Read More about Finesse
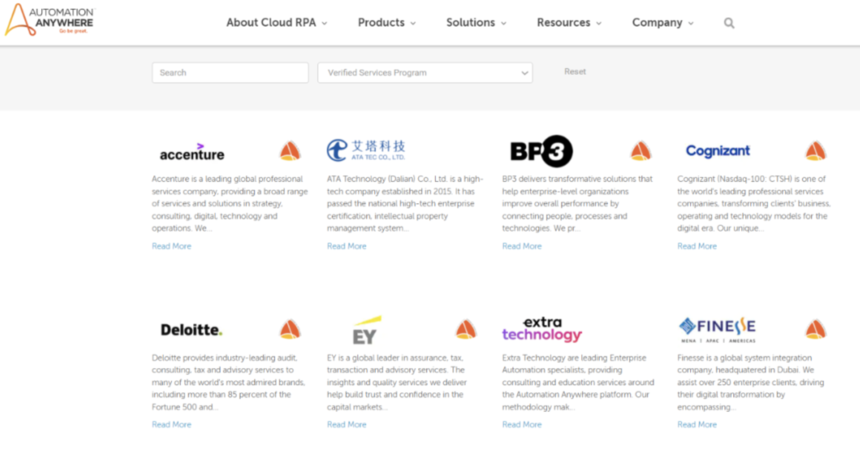 click(x=697, y=424)
